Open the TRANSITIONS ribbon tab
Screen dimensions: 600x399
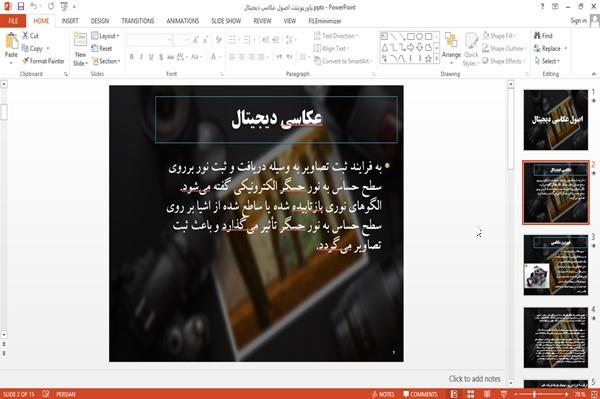point(138,21)
